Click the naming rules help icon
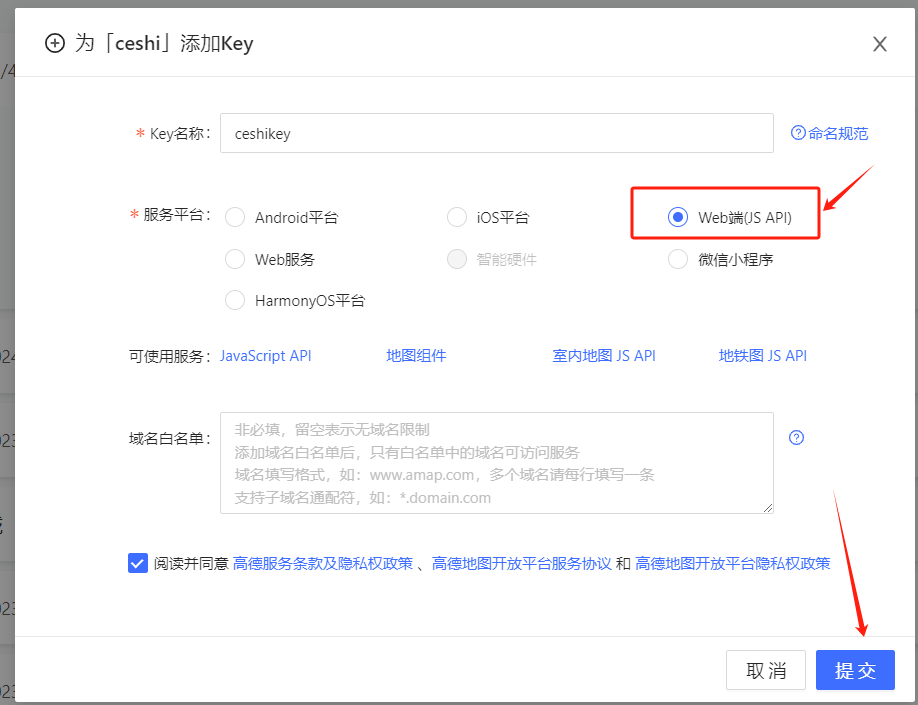The width and height of the screenshot is (918, 705). [x=798, y=133]
